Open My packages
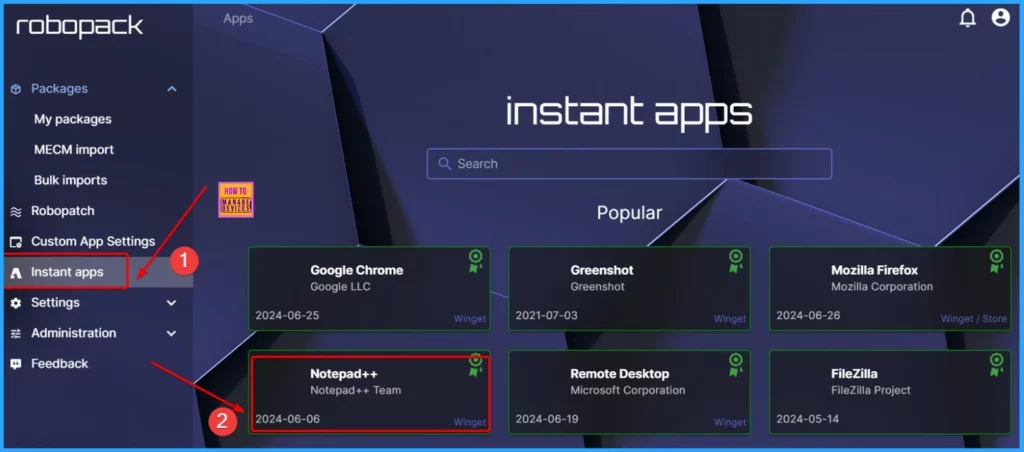 coord(72,120)
